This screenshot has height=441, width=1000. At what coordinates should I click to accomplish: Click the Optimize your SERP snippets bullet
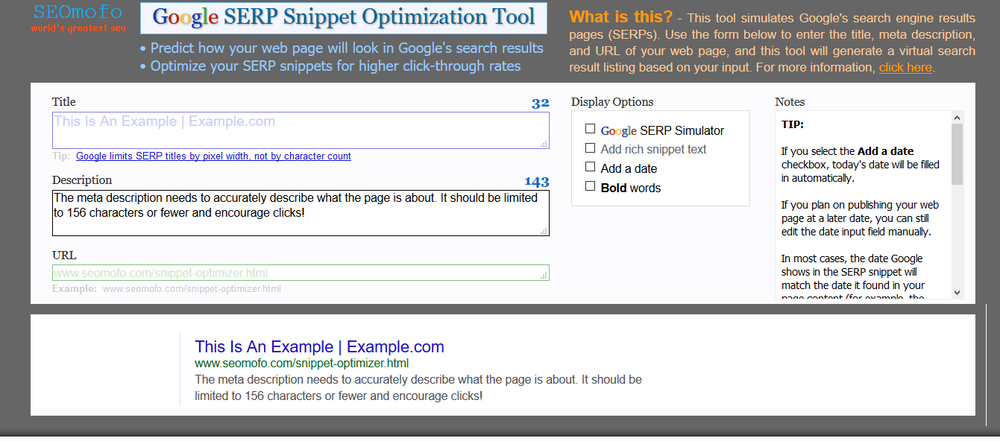click(x=330, y=66)
